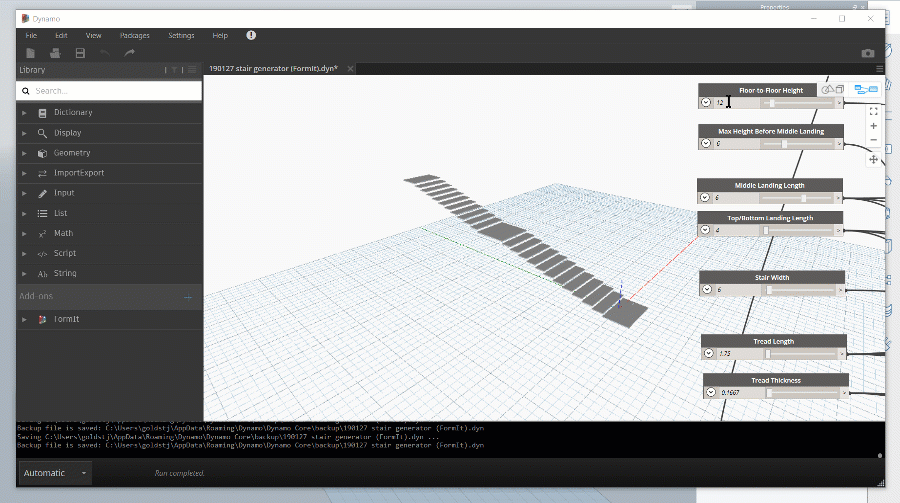Click the Geometry category cube icon
The width and height of the screenshot is (900, 503).
(42, 153)
